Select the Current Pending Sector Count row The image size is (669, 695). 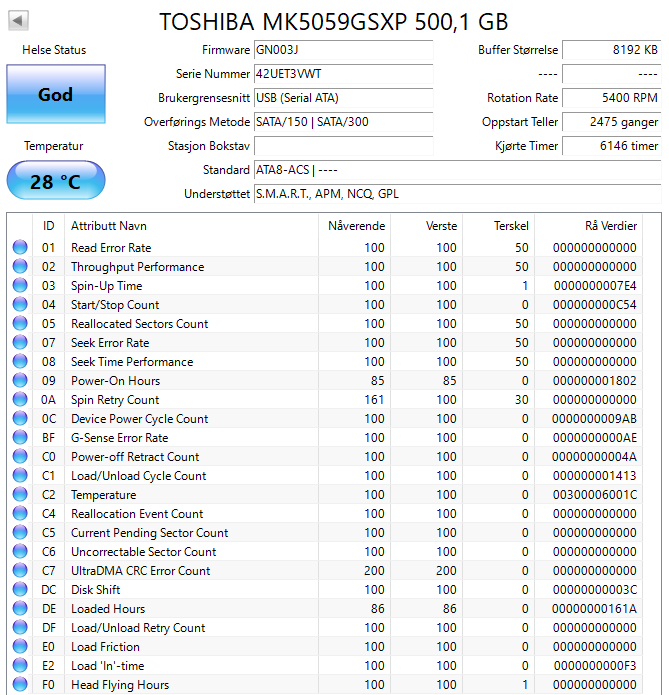coord(149,533)
